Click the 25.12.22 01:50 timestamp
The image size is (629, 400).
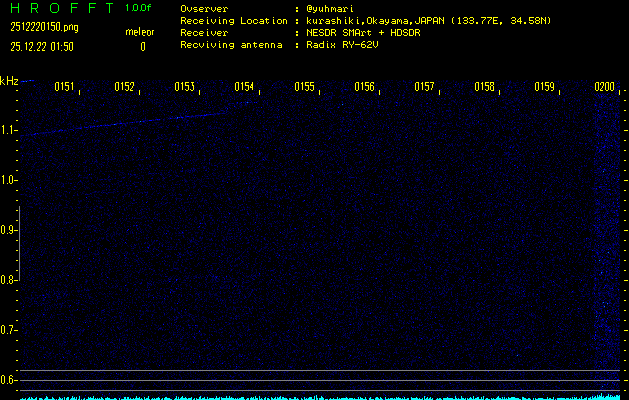tap(44, 46)
